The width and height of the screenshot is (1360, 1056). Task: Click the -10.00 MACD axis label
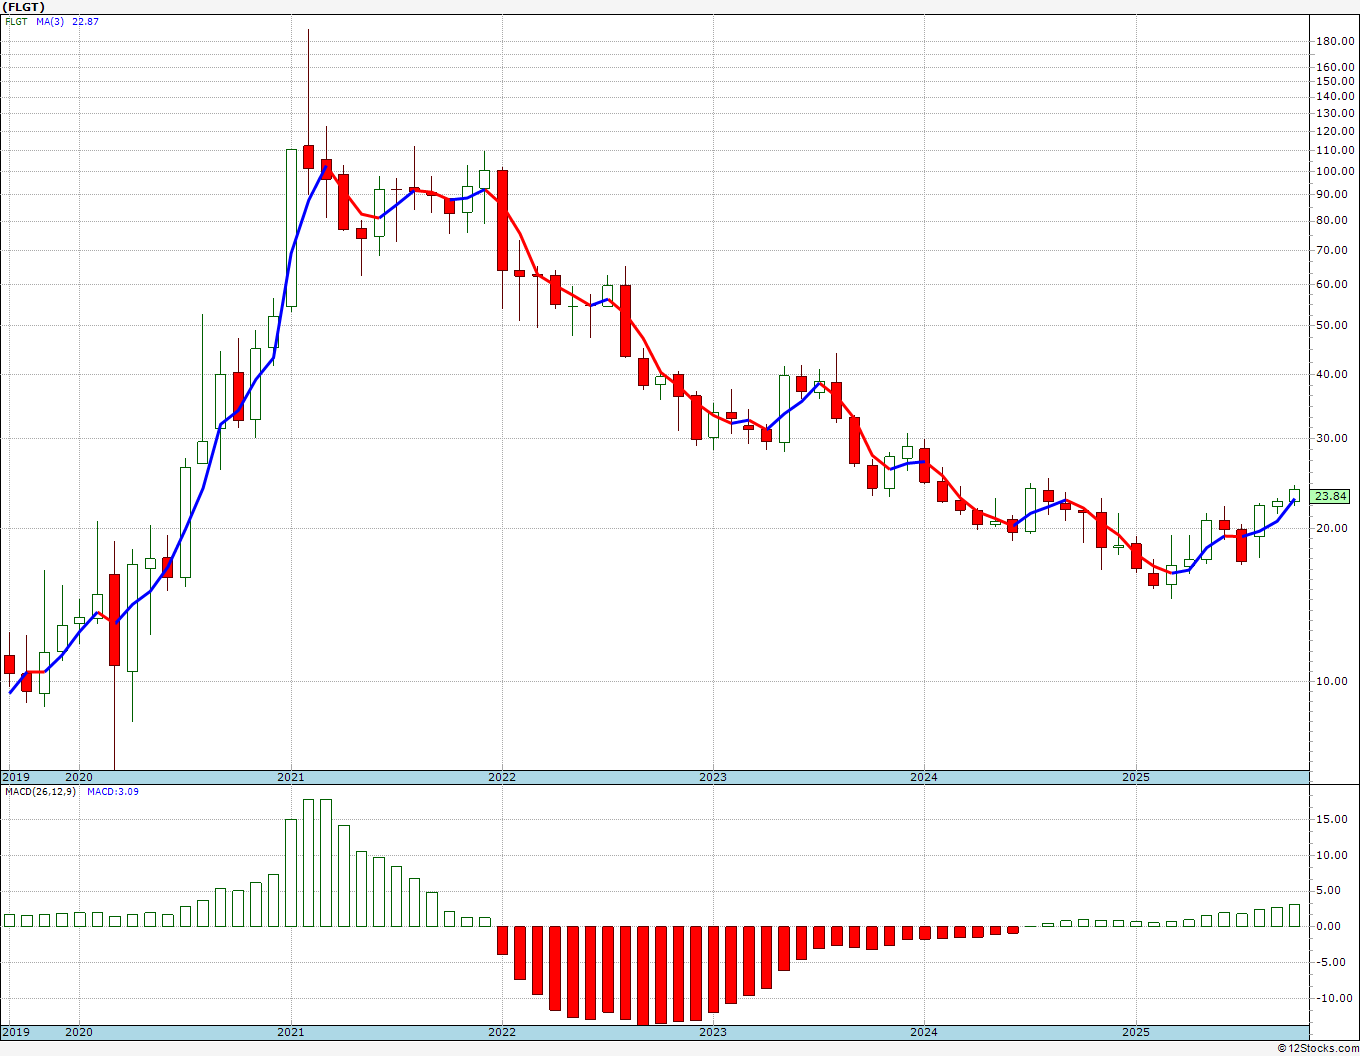click(1336, 998)
